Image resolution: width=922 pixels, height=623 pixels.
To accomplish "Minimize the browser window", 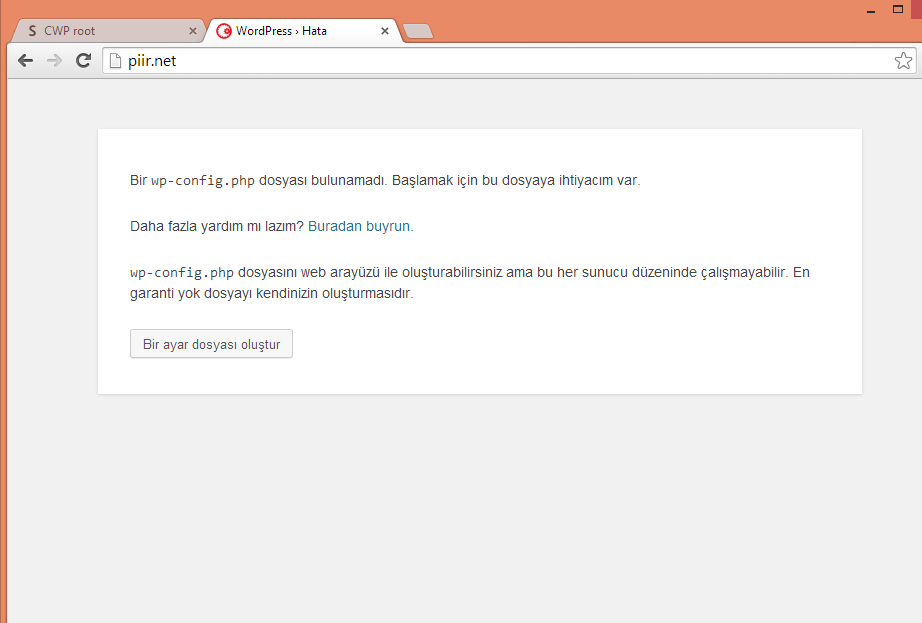I will [x=871, y=10].
